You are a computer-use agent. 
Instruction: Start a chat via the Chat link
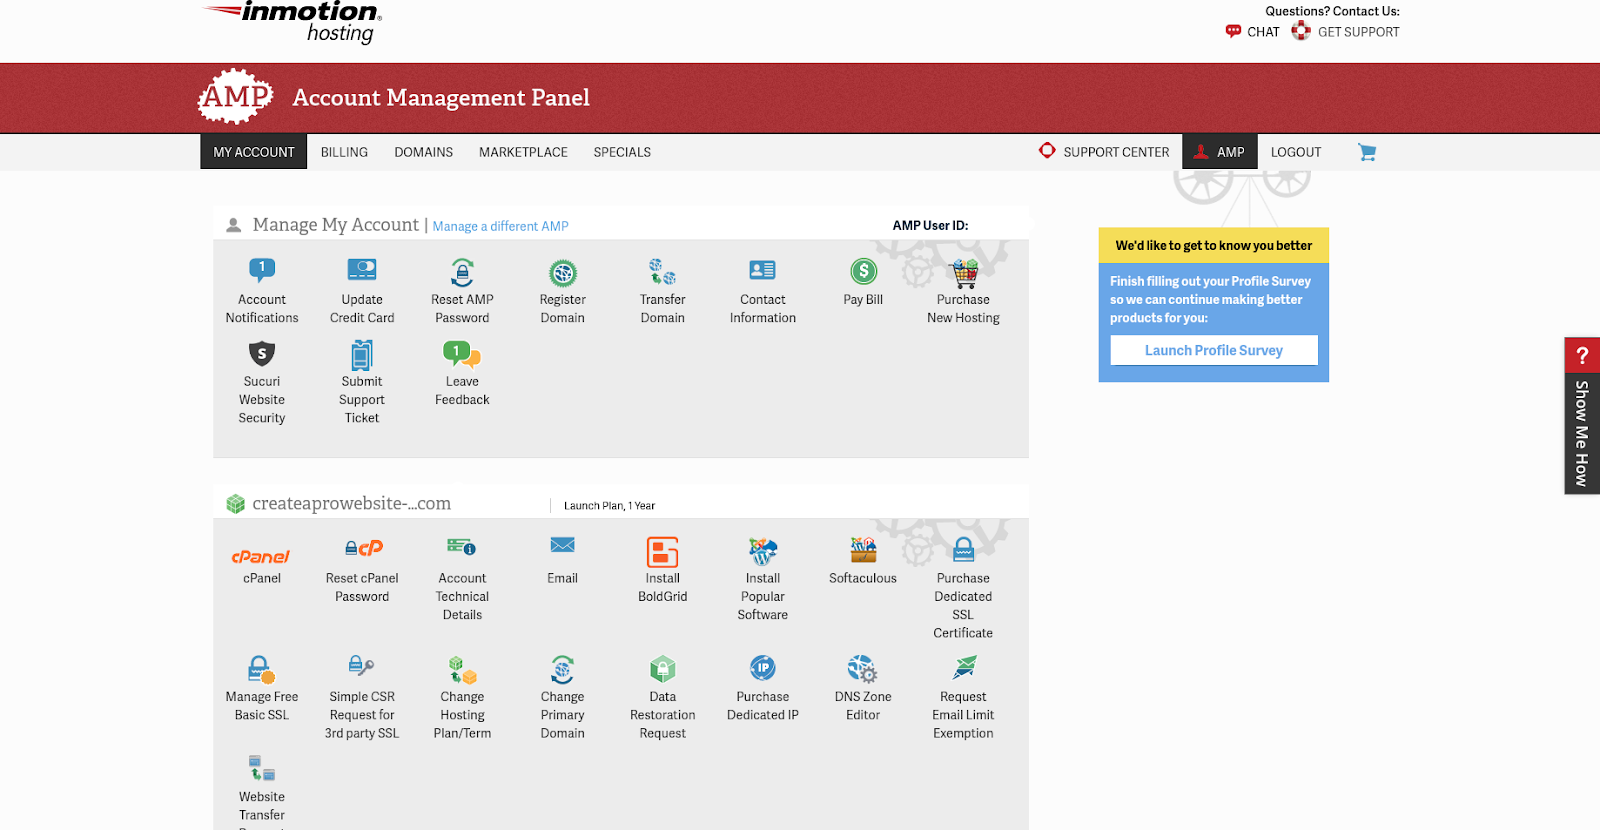point(1252,32)
